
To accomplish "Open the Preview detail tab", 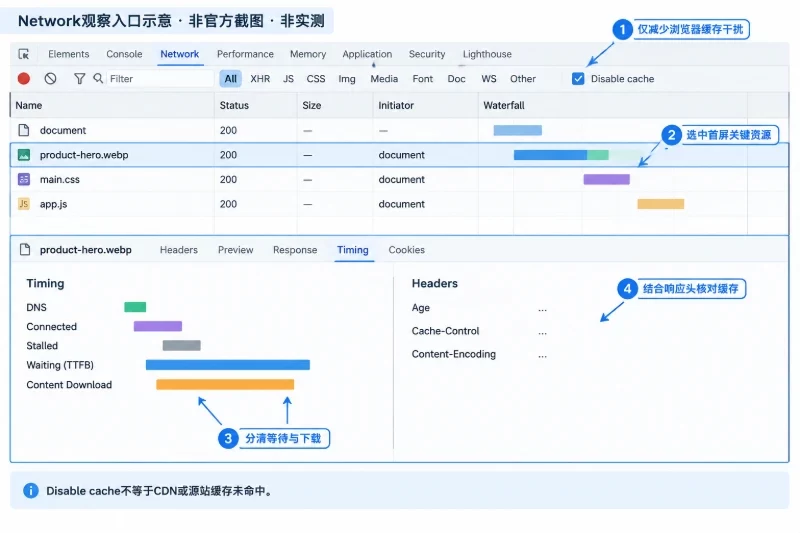I will 236,249.
